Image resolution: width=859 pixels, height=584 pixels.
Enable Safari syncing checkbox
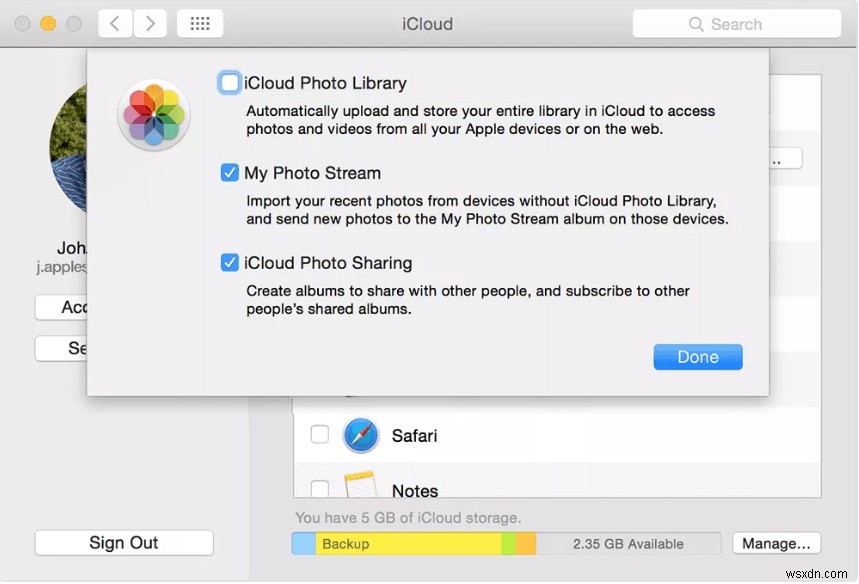pyautogui.click(x=319, y=435)
